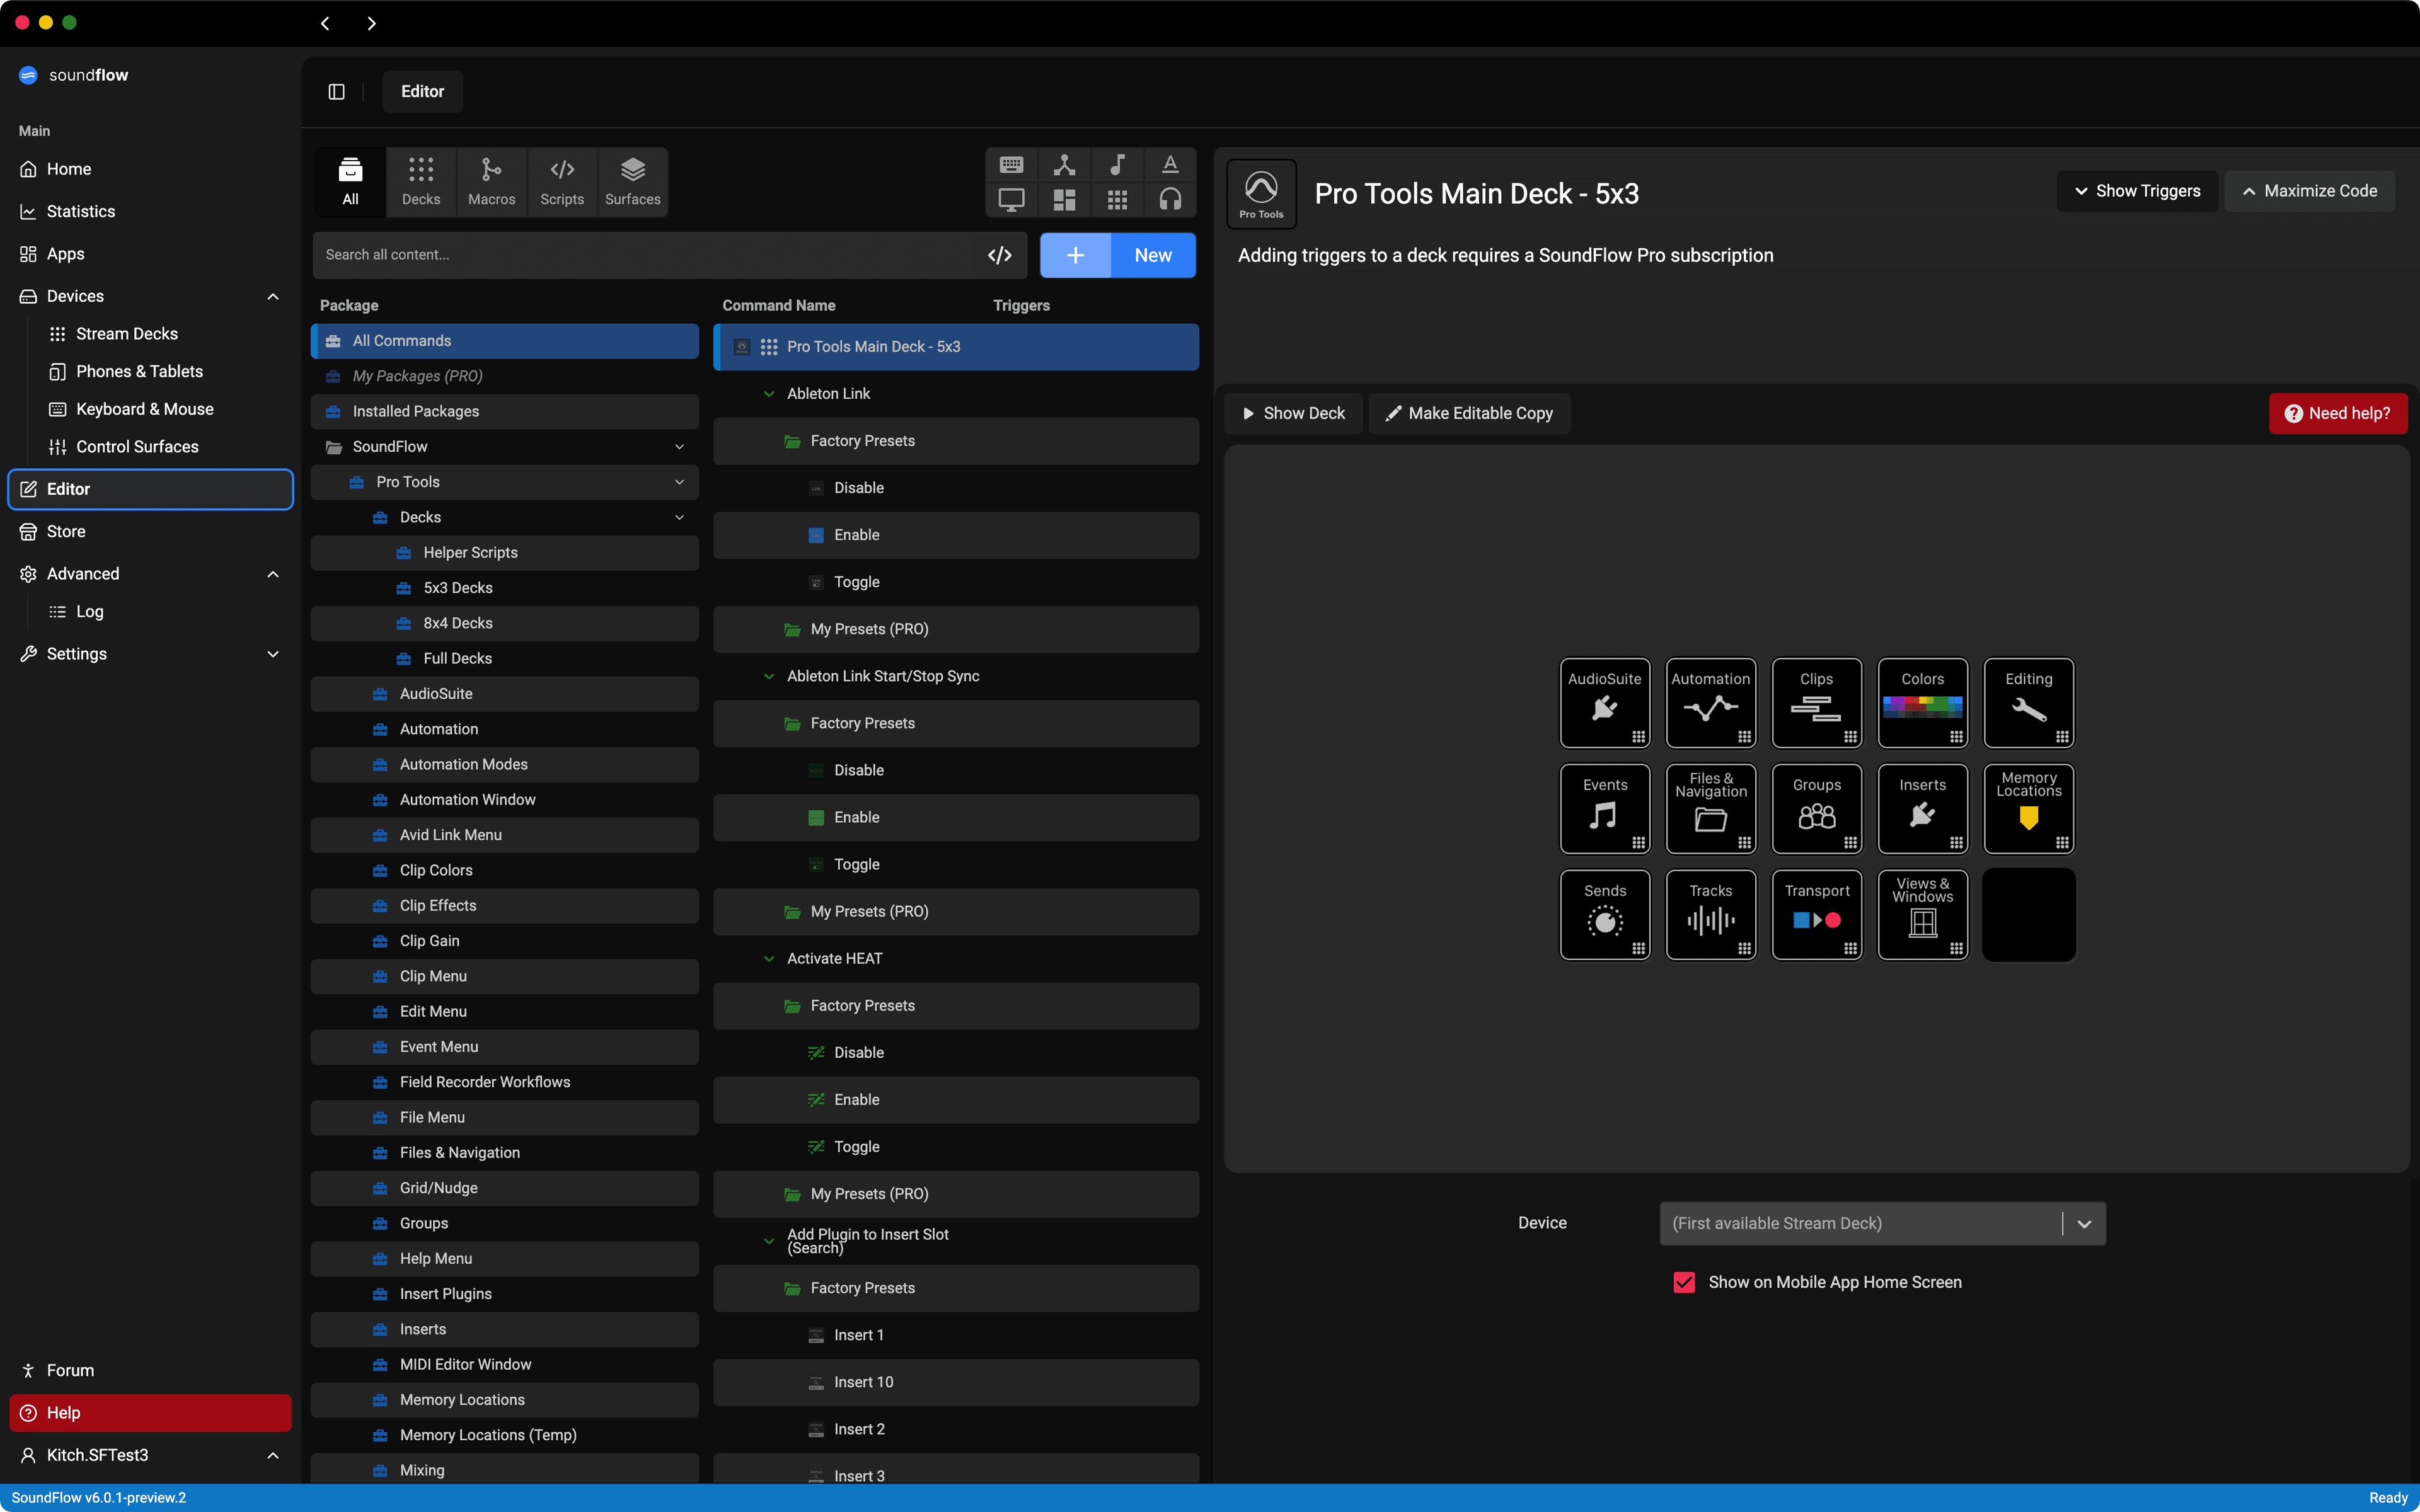Viewport: 2420px width, 1512px height.
Task: Enable Show on Mobile App Home Screen
Action: 1684,1282
